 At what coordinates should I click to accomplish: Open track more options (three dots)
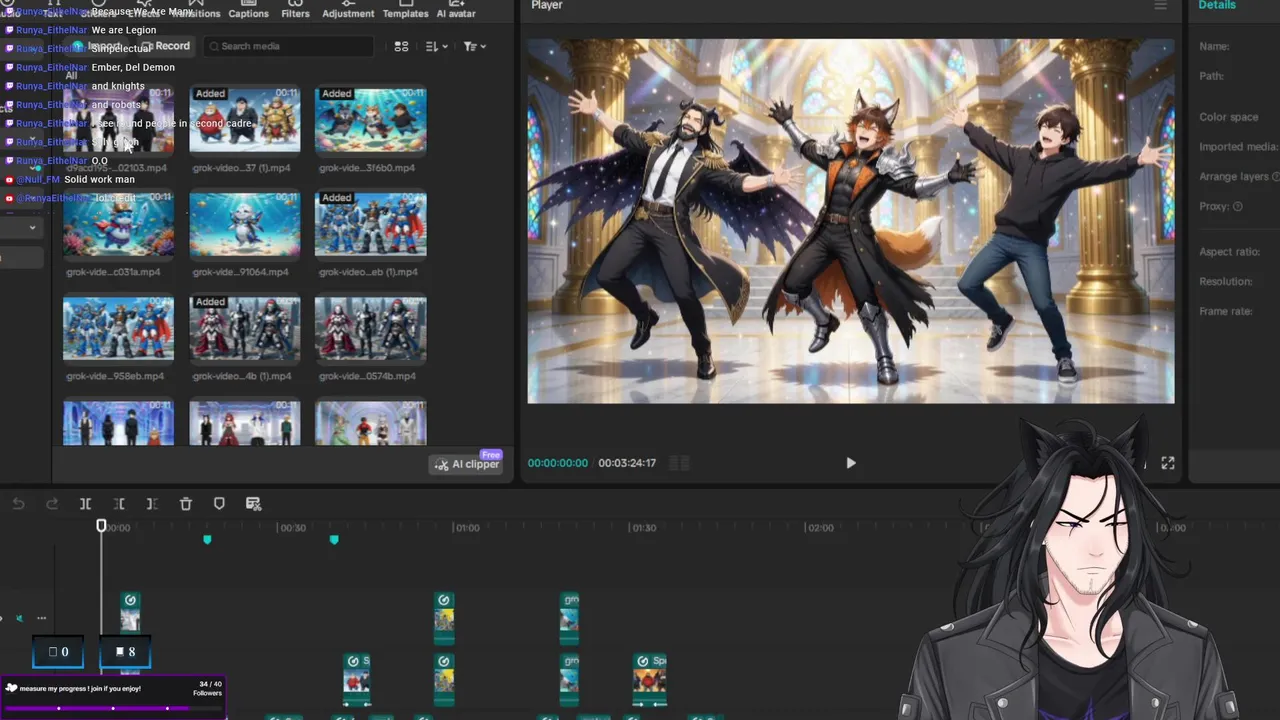coord(41,618)
